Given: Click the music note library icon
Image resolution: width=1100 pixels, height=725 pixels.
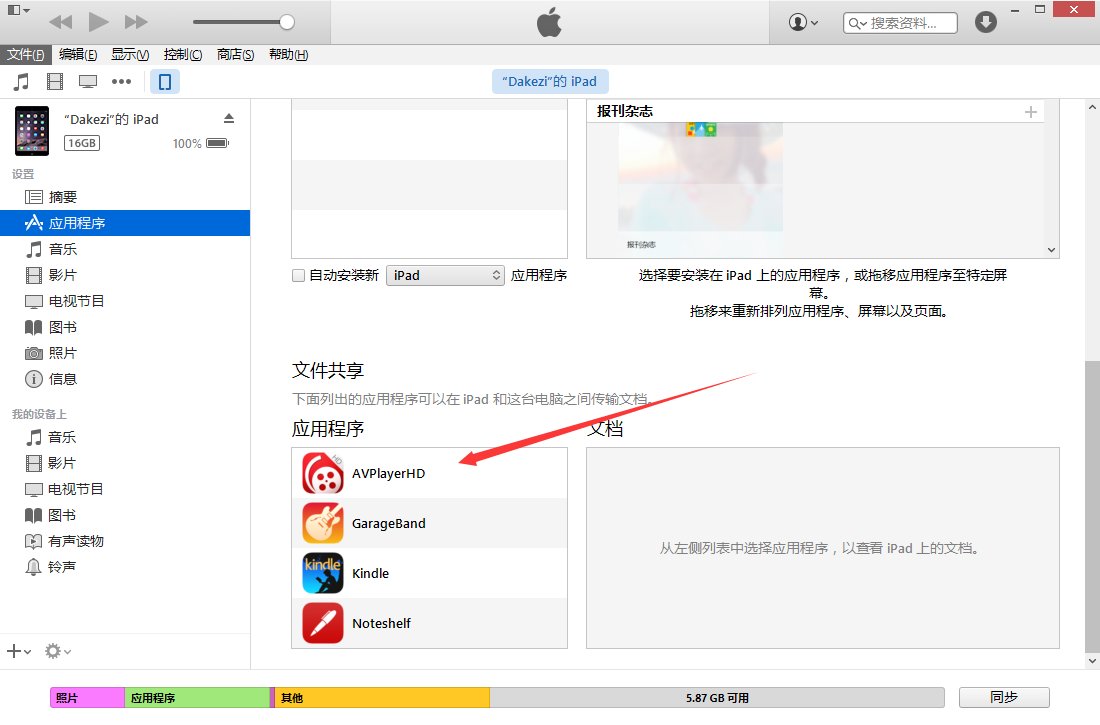Looking at the screenshot, I should click(21, 82).
